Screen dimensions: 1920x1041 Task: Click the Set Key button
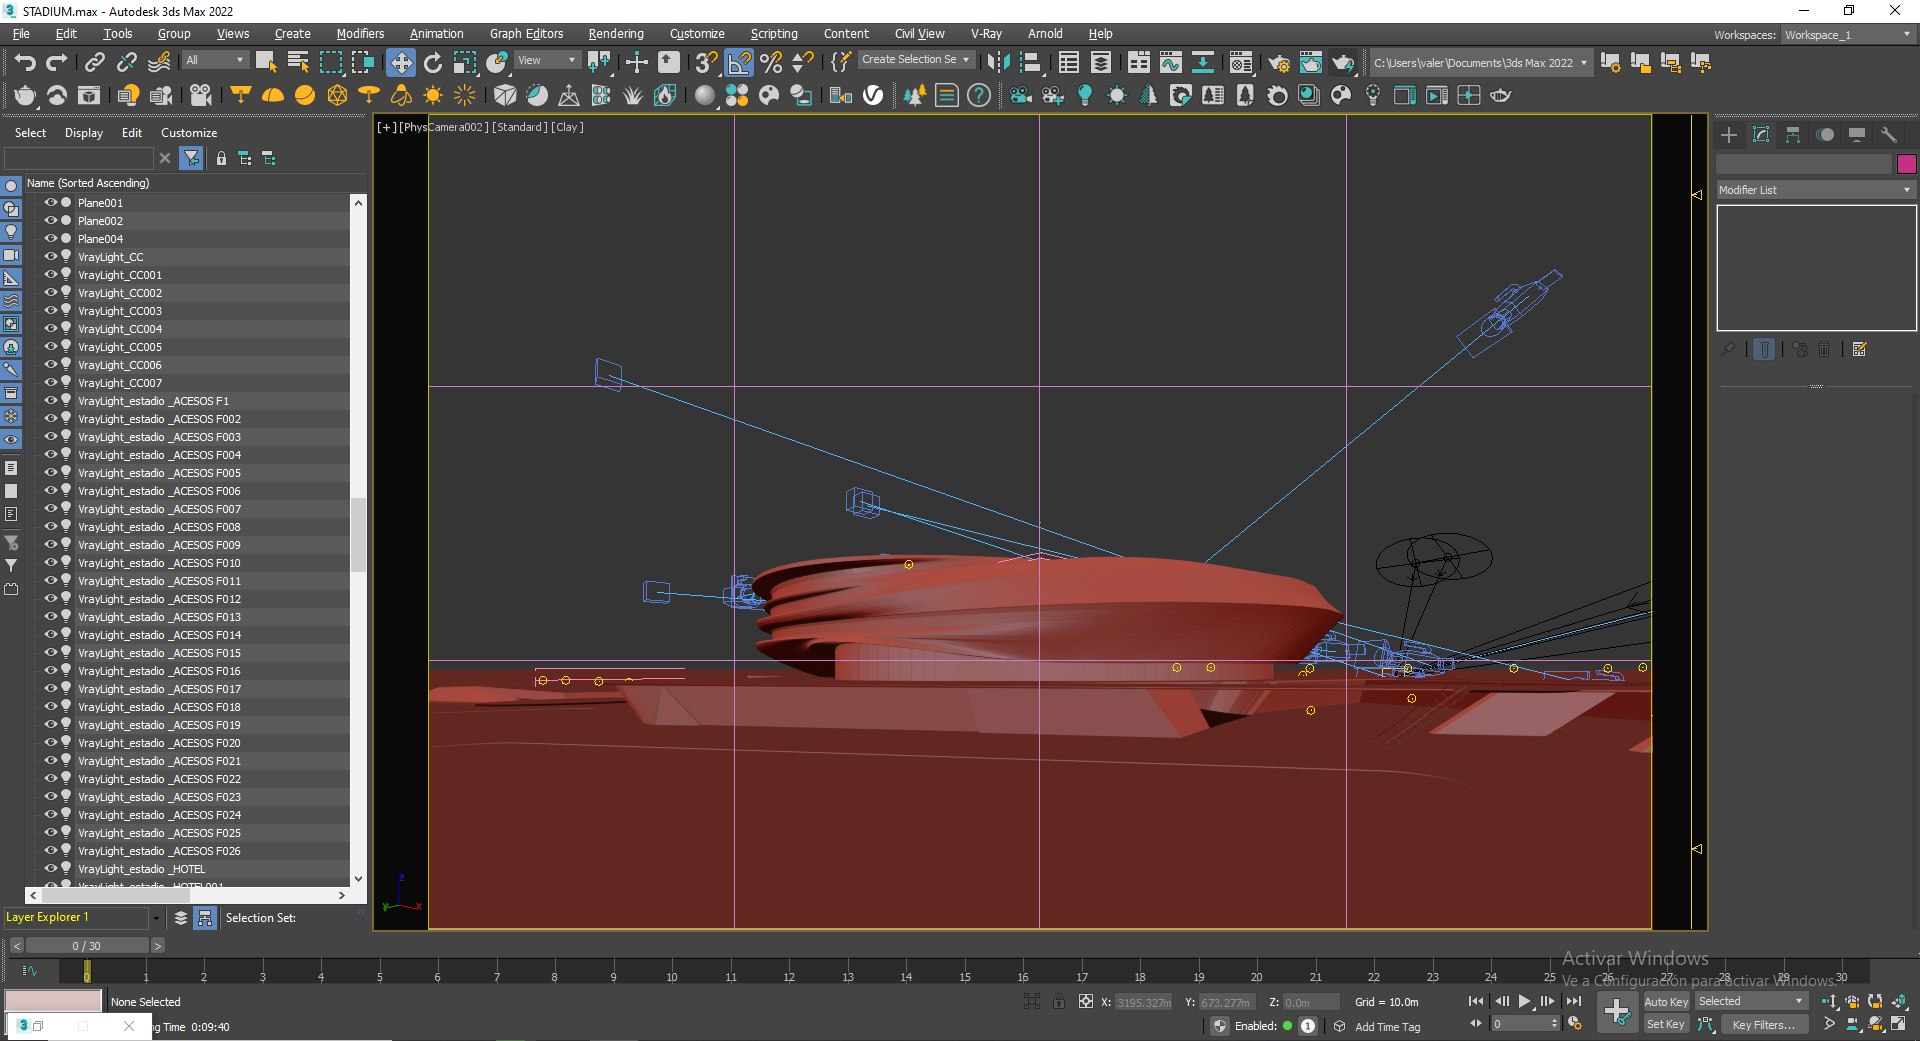coord(1666,1024)
